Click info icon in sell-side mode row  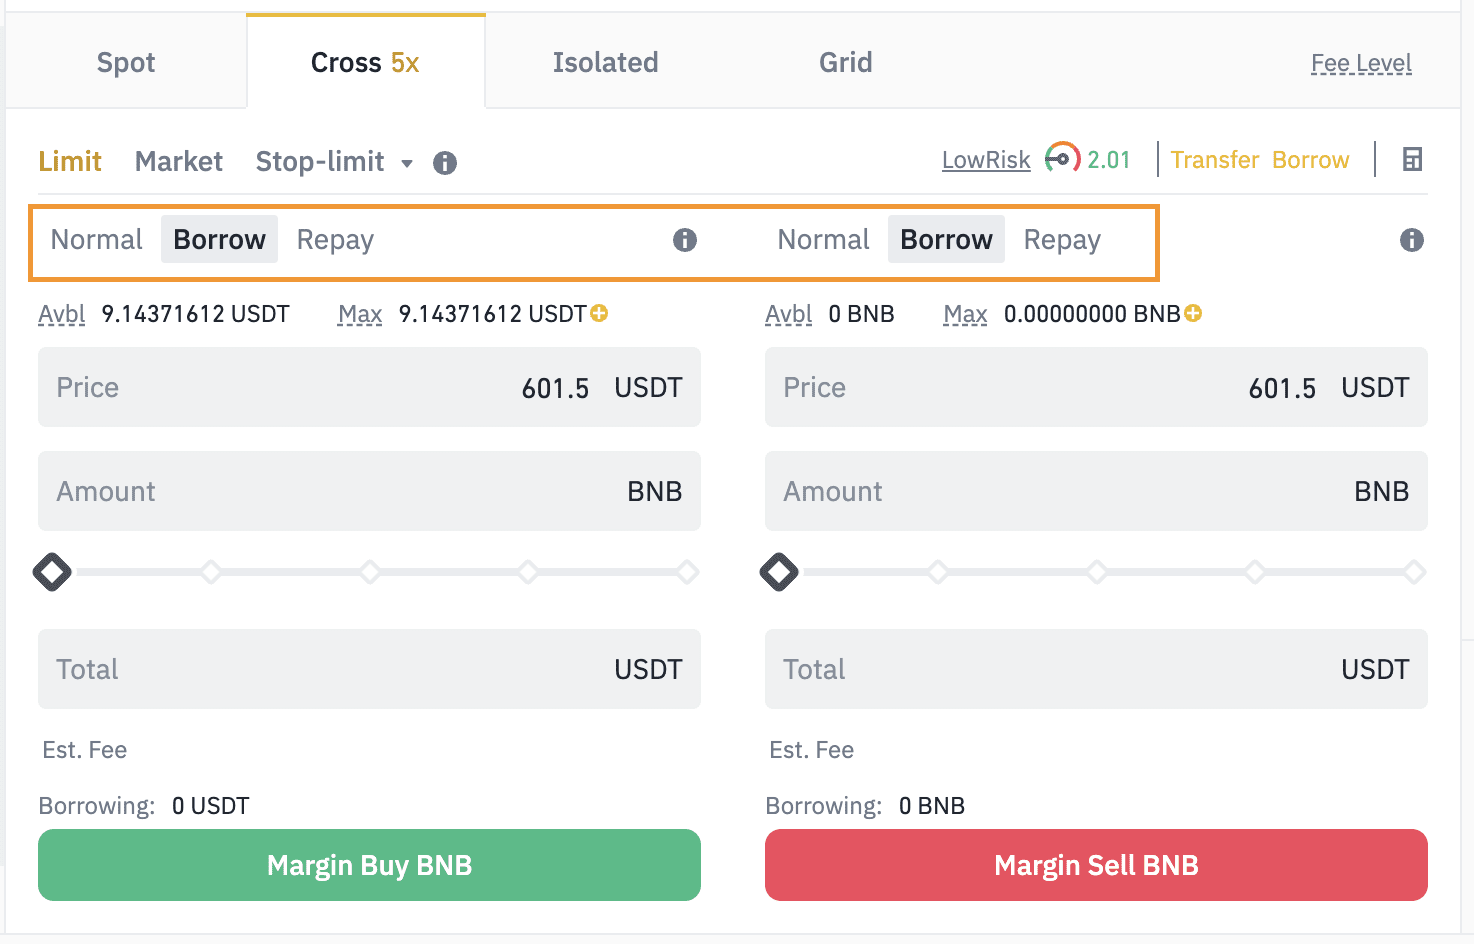[1411, 240]
